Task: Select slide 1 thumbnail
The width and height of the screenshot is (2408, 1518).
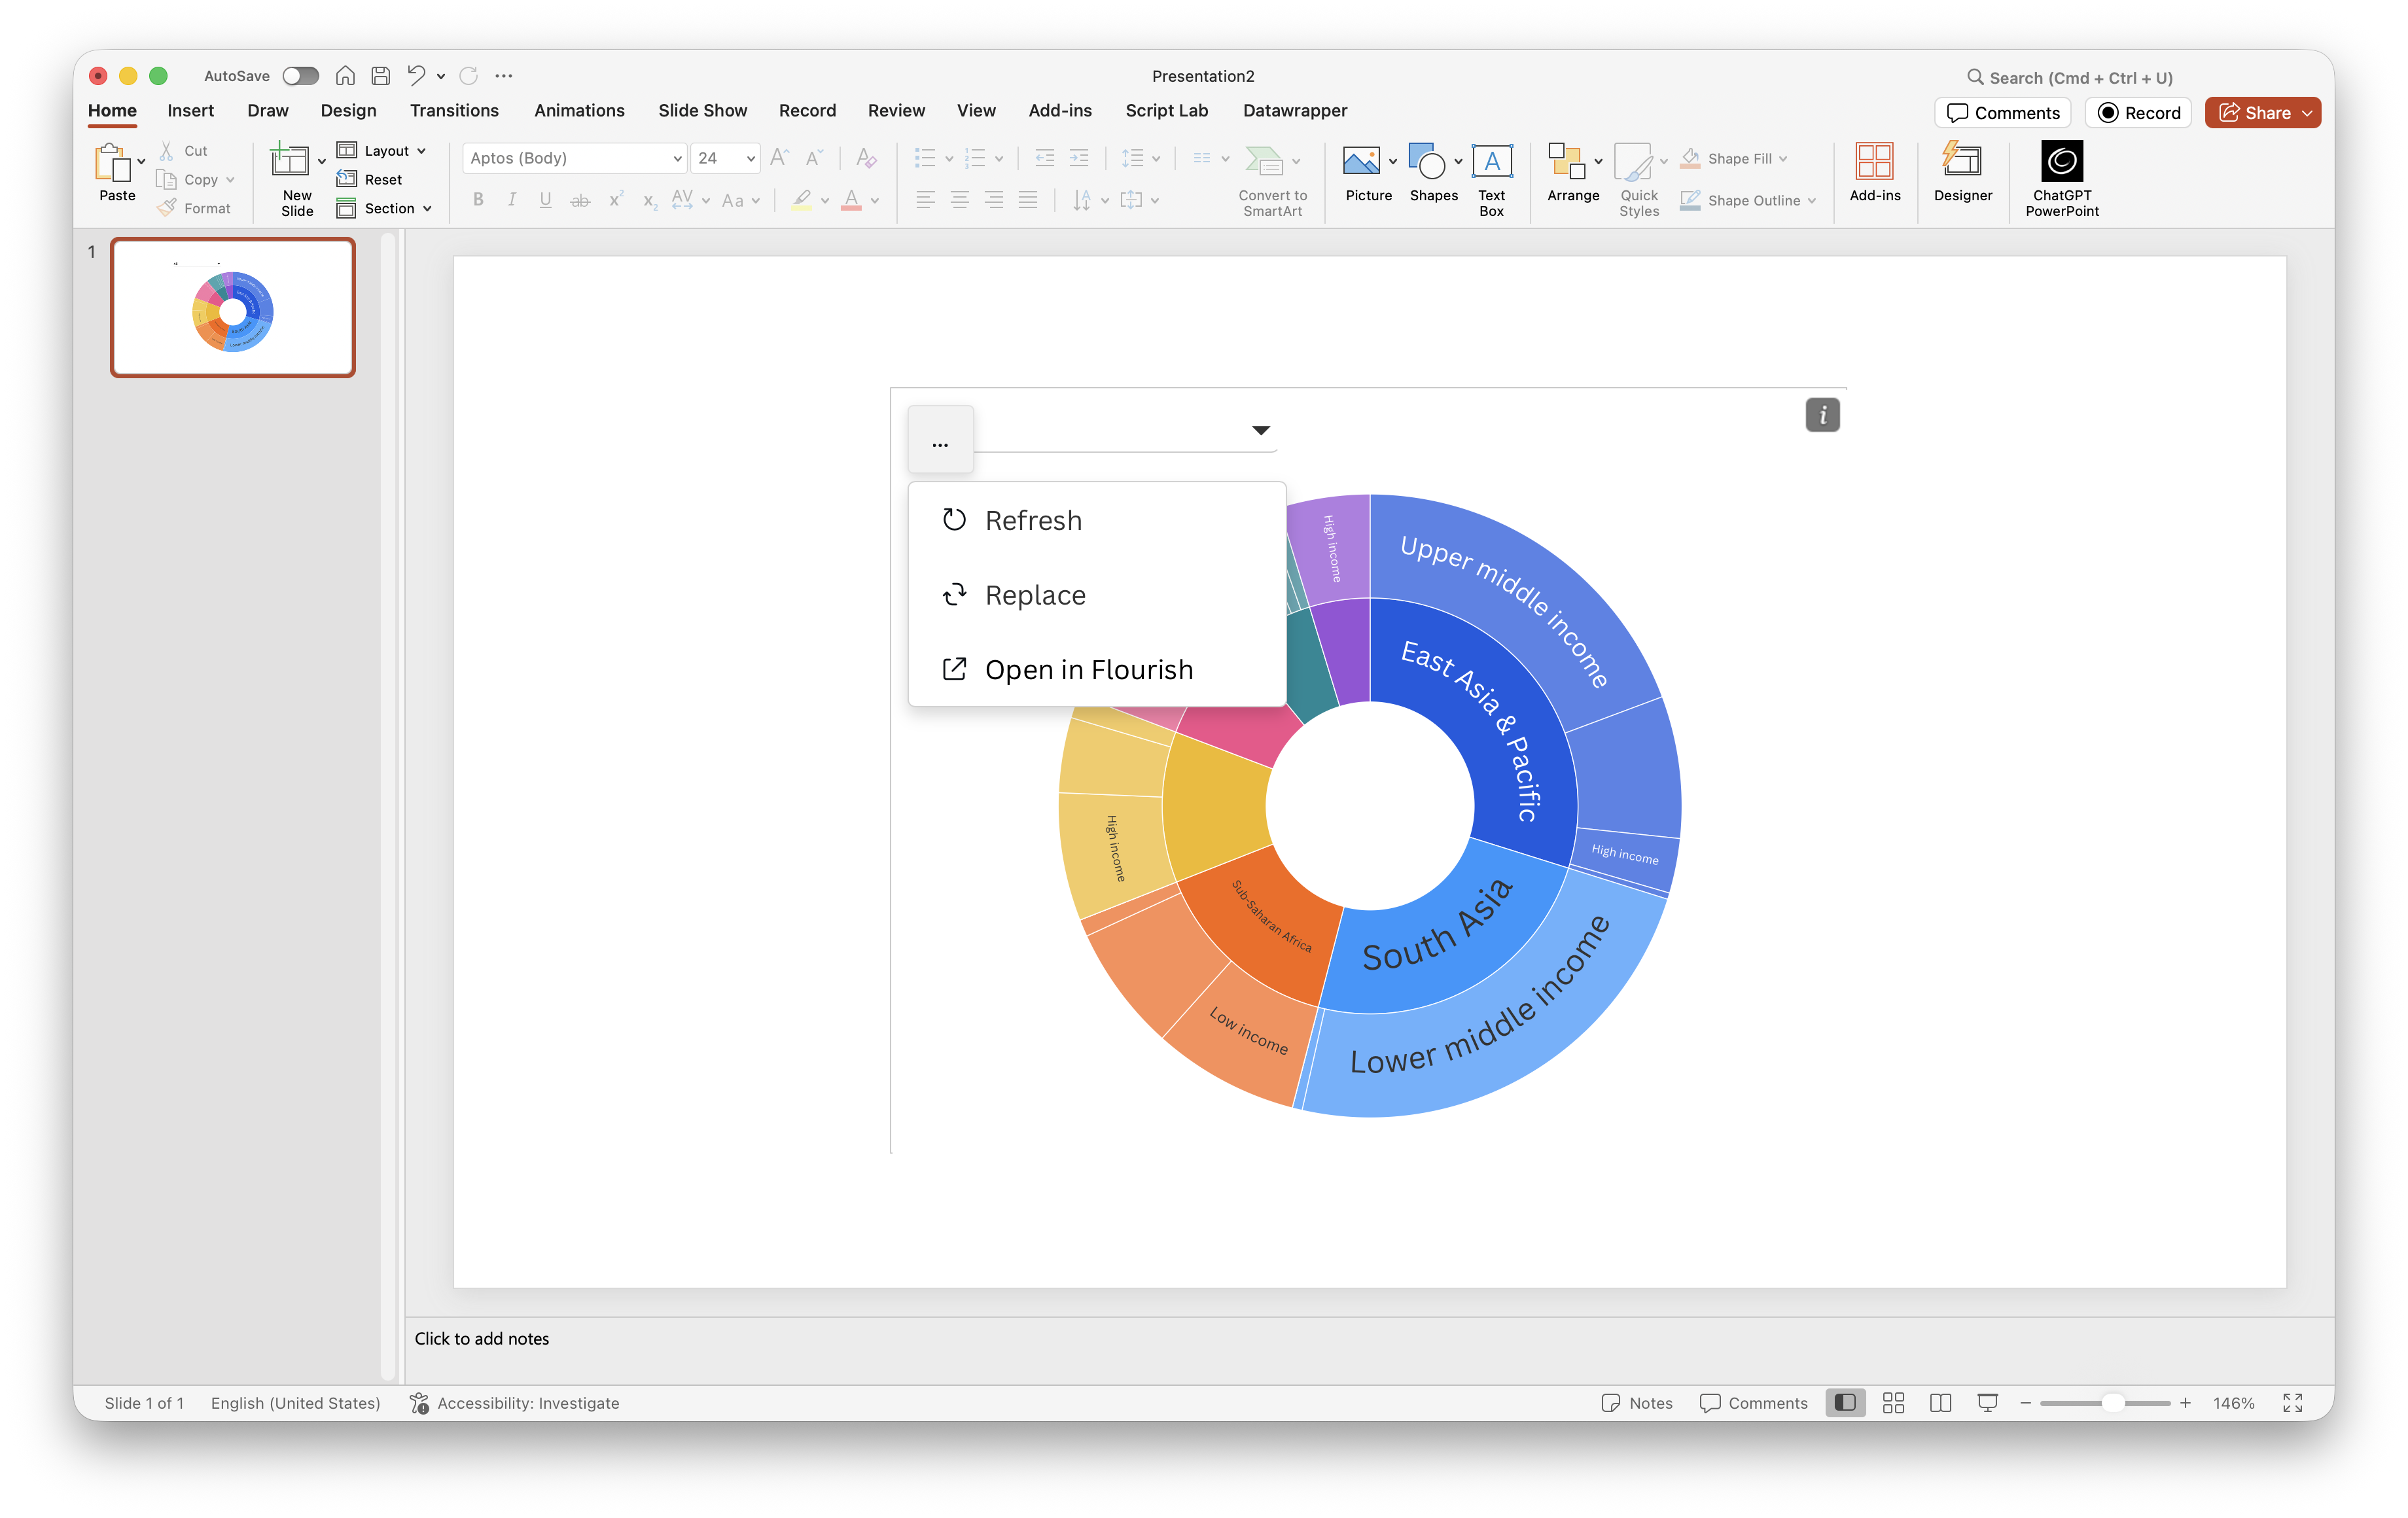Action: coord(232,308)
